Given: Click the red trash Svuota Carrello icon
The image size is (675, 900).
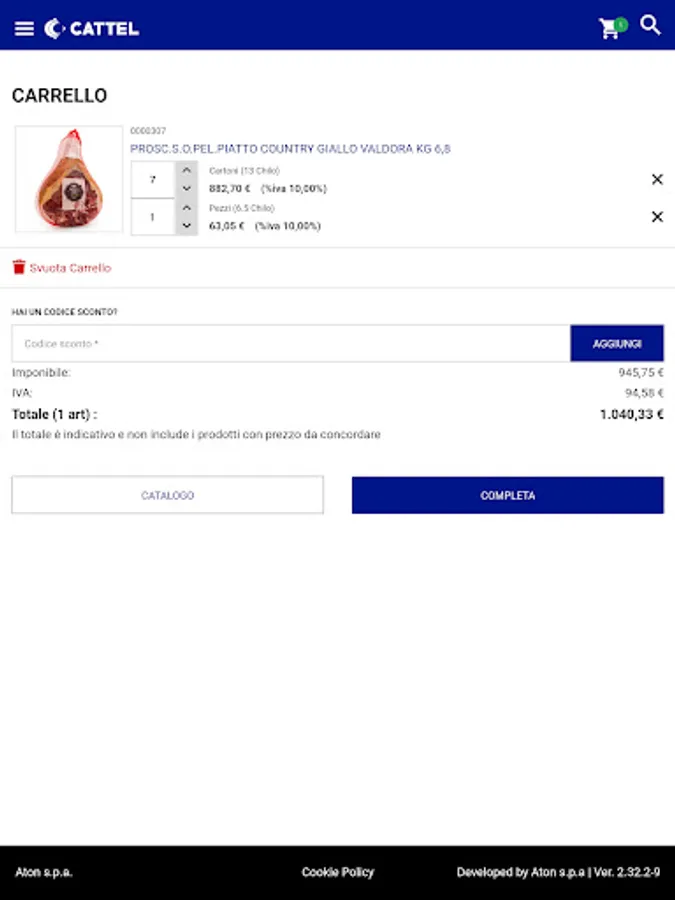Looking at the screenshot, I should click(x=19, y=267).
